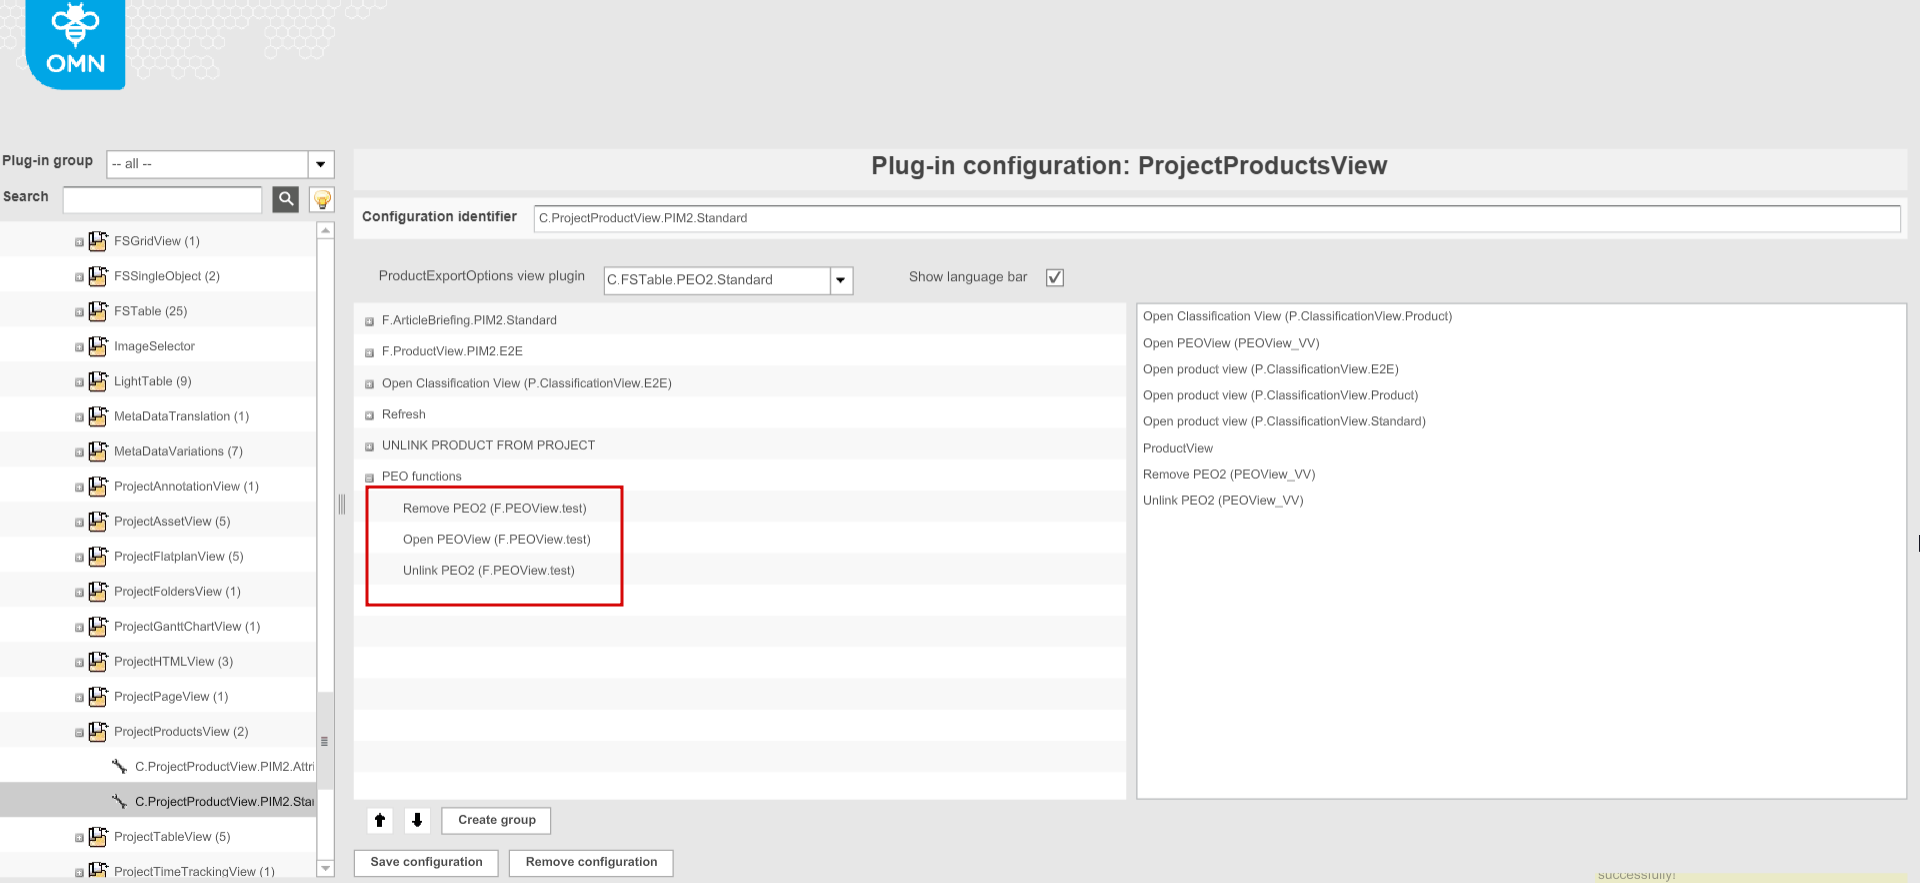1920x883 pixels.
Task: Click the LightTable plug-in icon
Action: point(98,381)
